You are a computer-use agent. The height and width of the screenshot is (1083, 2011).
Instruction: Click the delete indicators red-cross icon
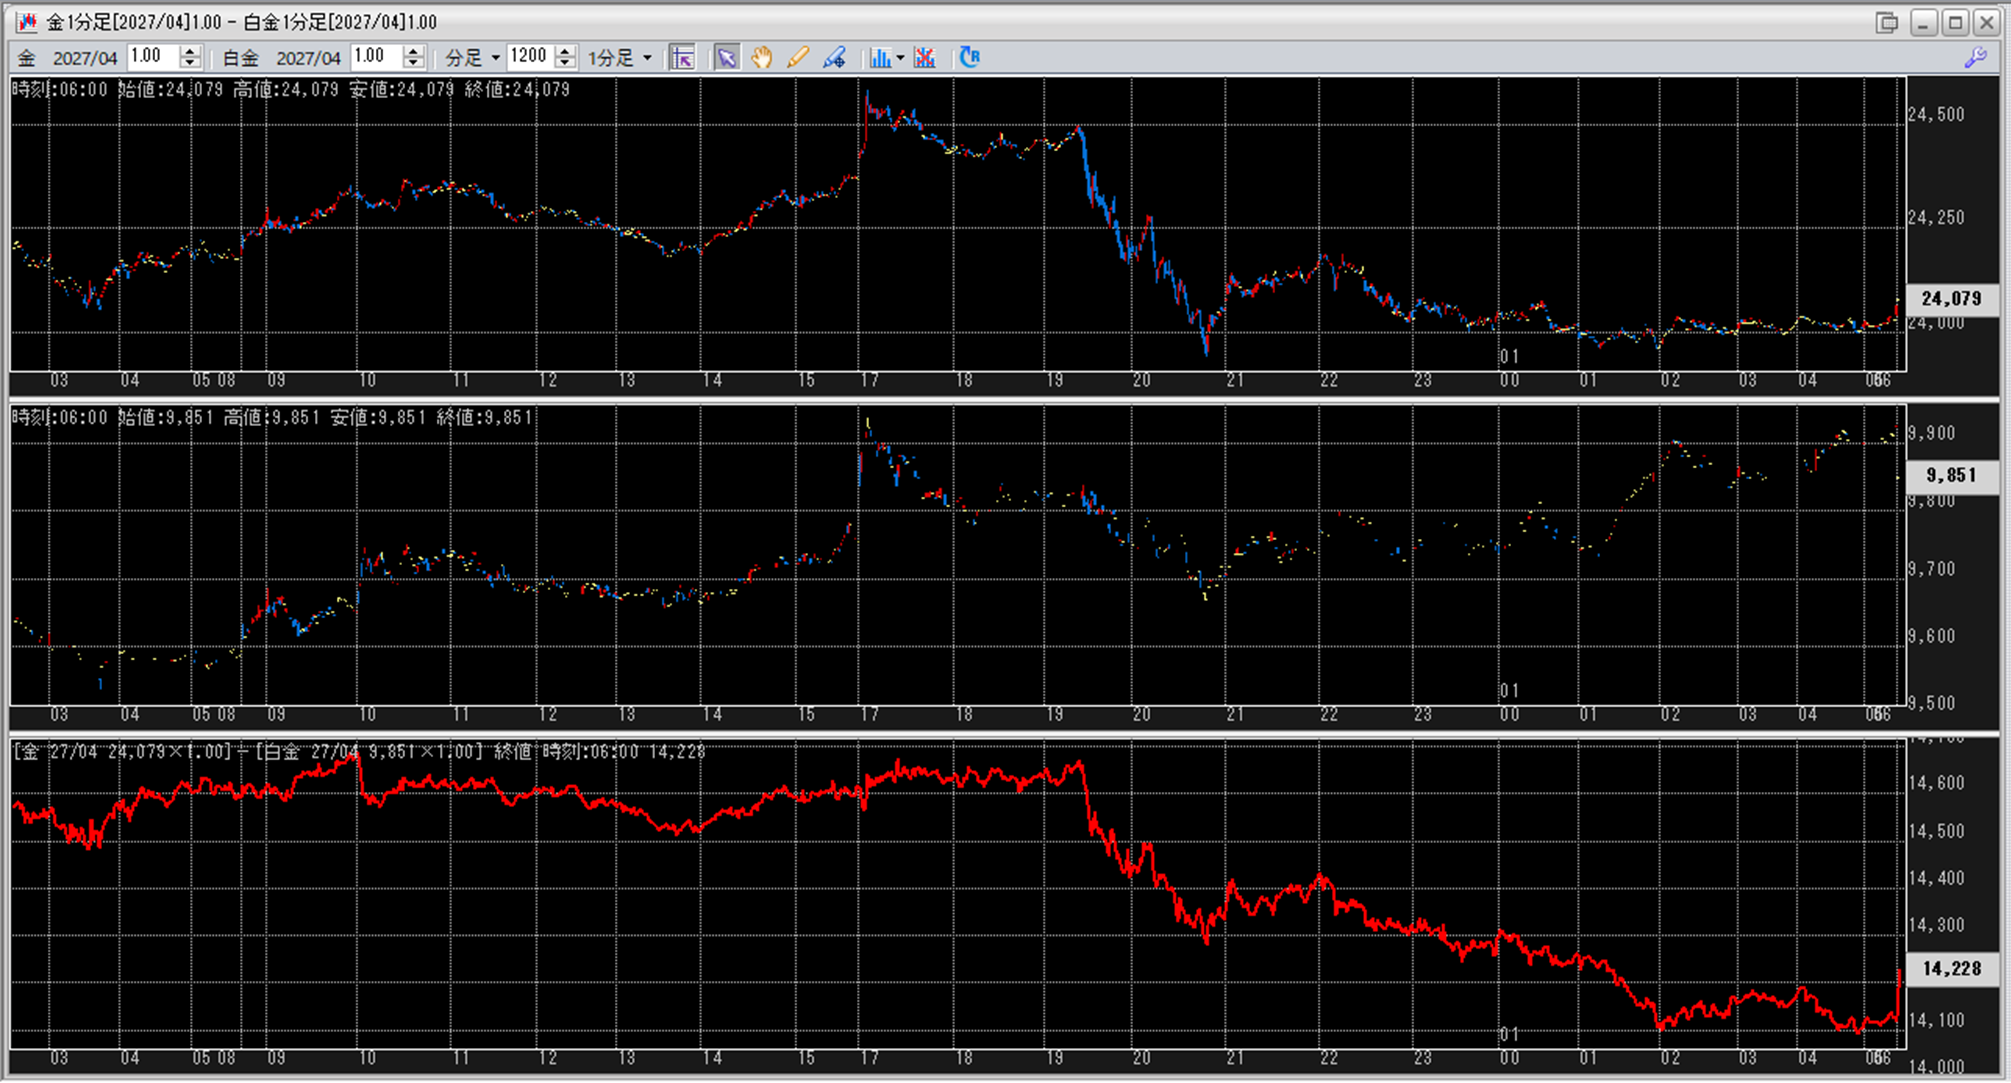click(x=925, y=58)
